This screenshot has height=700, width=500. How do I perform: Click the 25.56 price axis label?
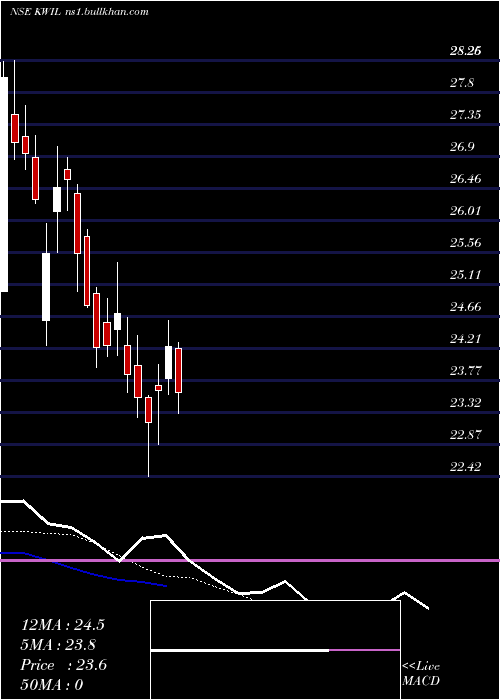pyautogui.click(x=465, y=243)
